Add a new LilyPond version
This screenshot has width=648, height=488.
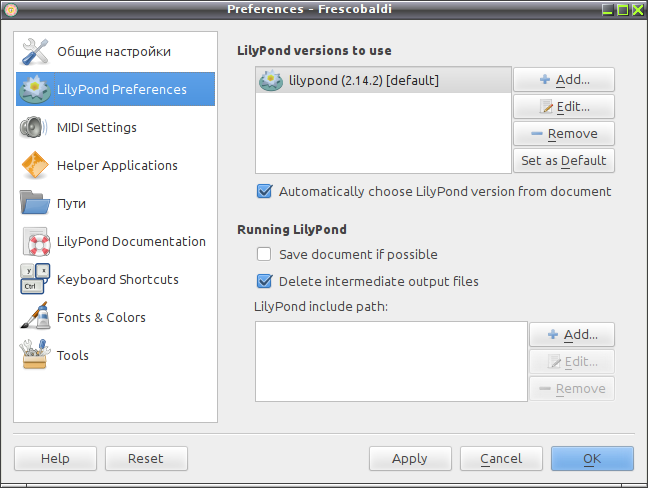[x=564, y=79]
